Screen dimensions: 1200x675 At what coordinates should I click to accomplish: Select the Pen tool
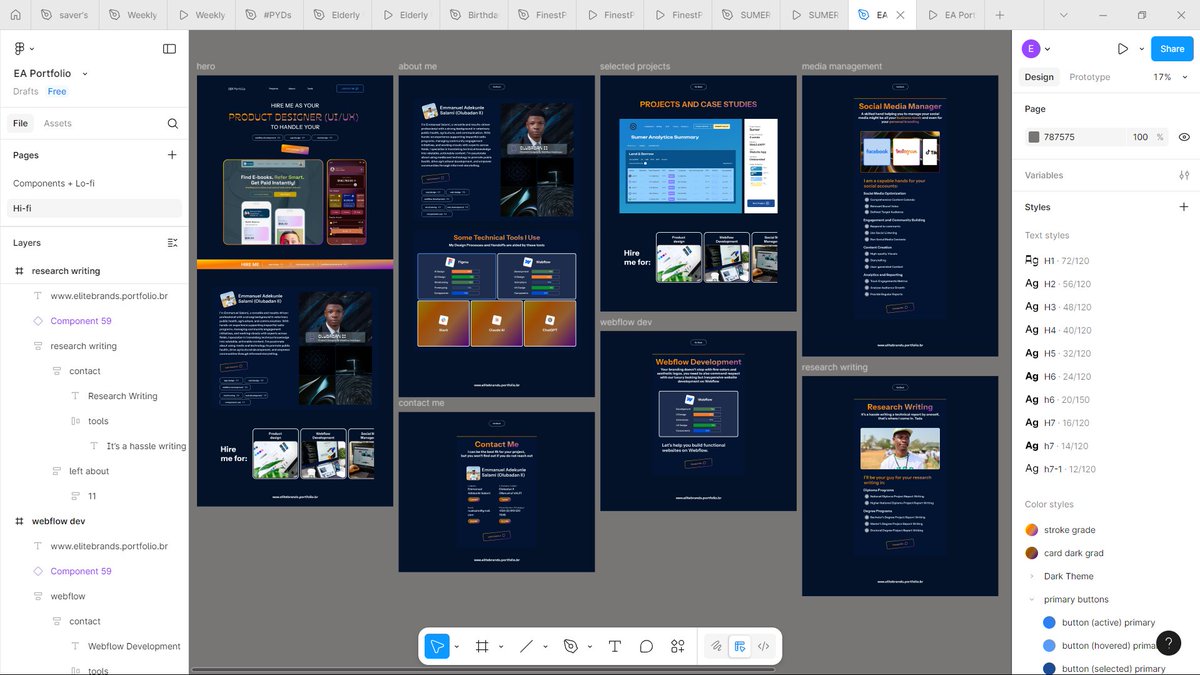[571, 646]
